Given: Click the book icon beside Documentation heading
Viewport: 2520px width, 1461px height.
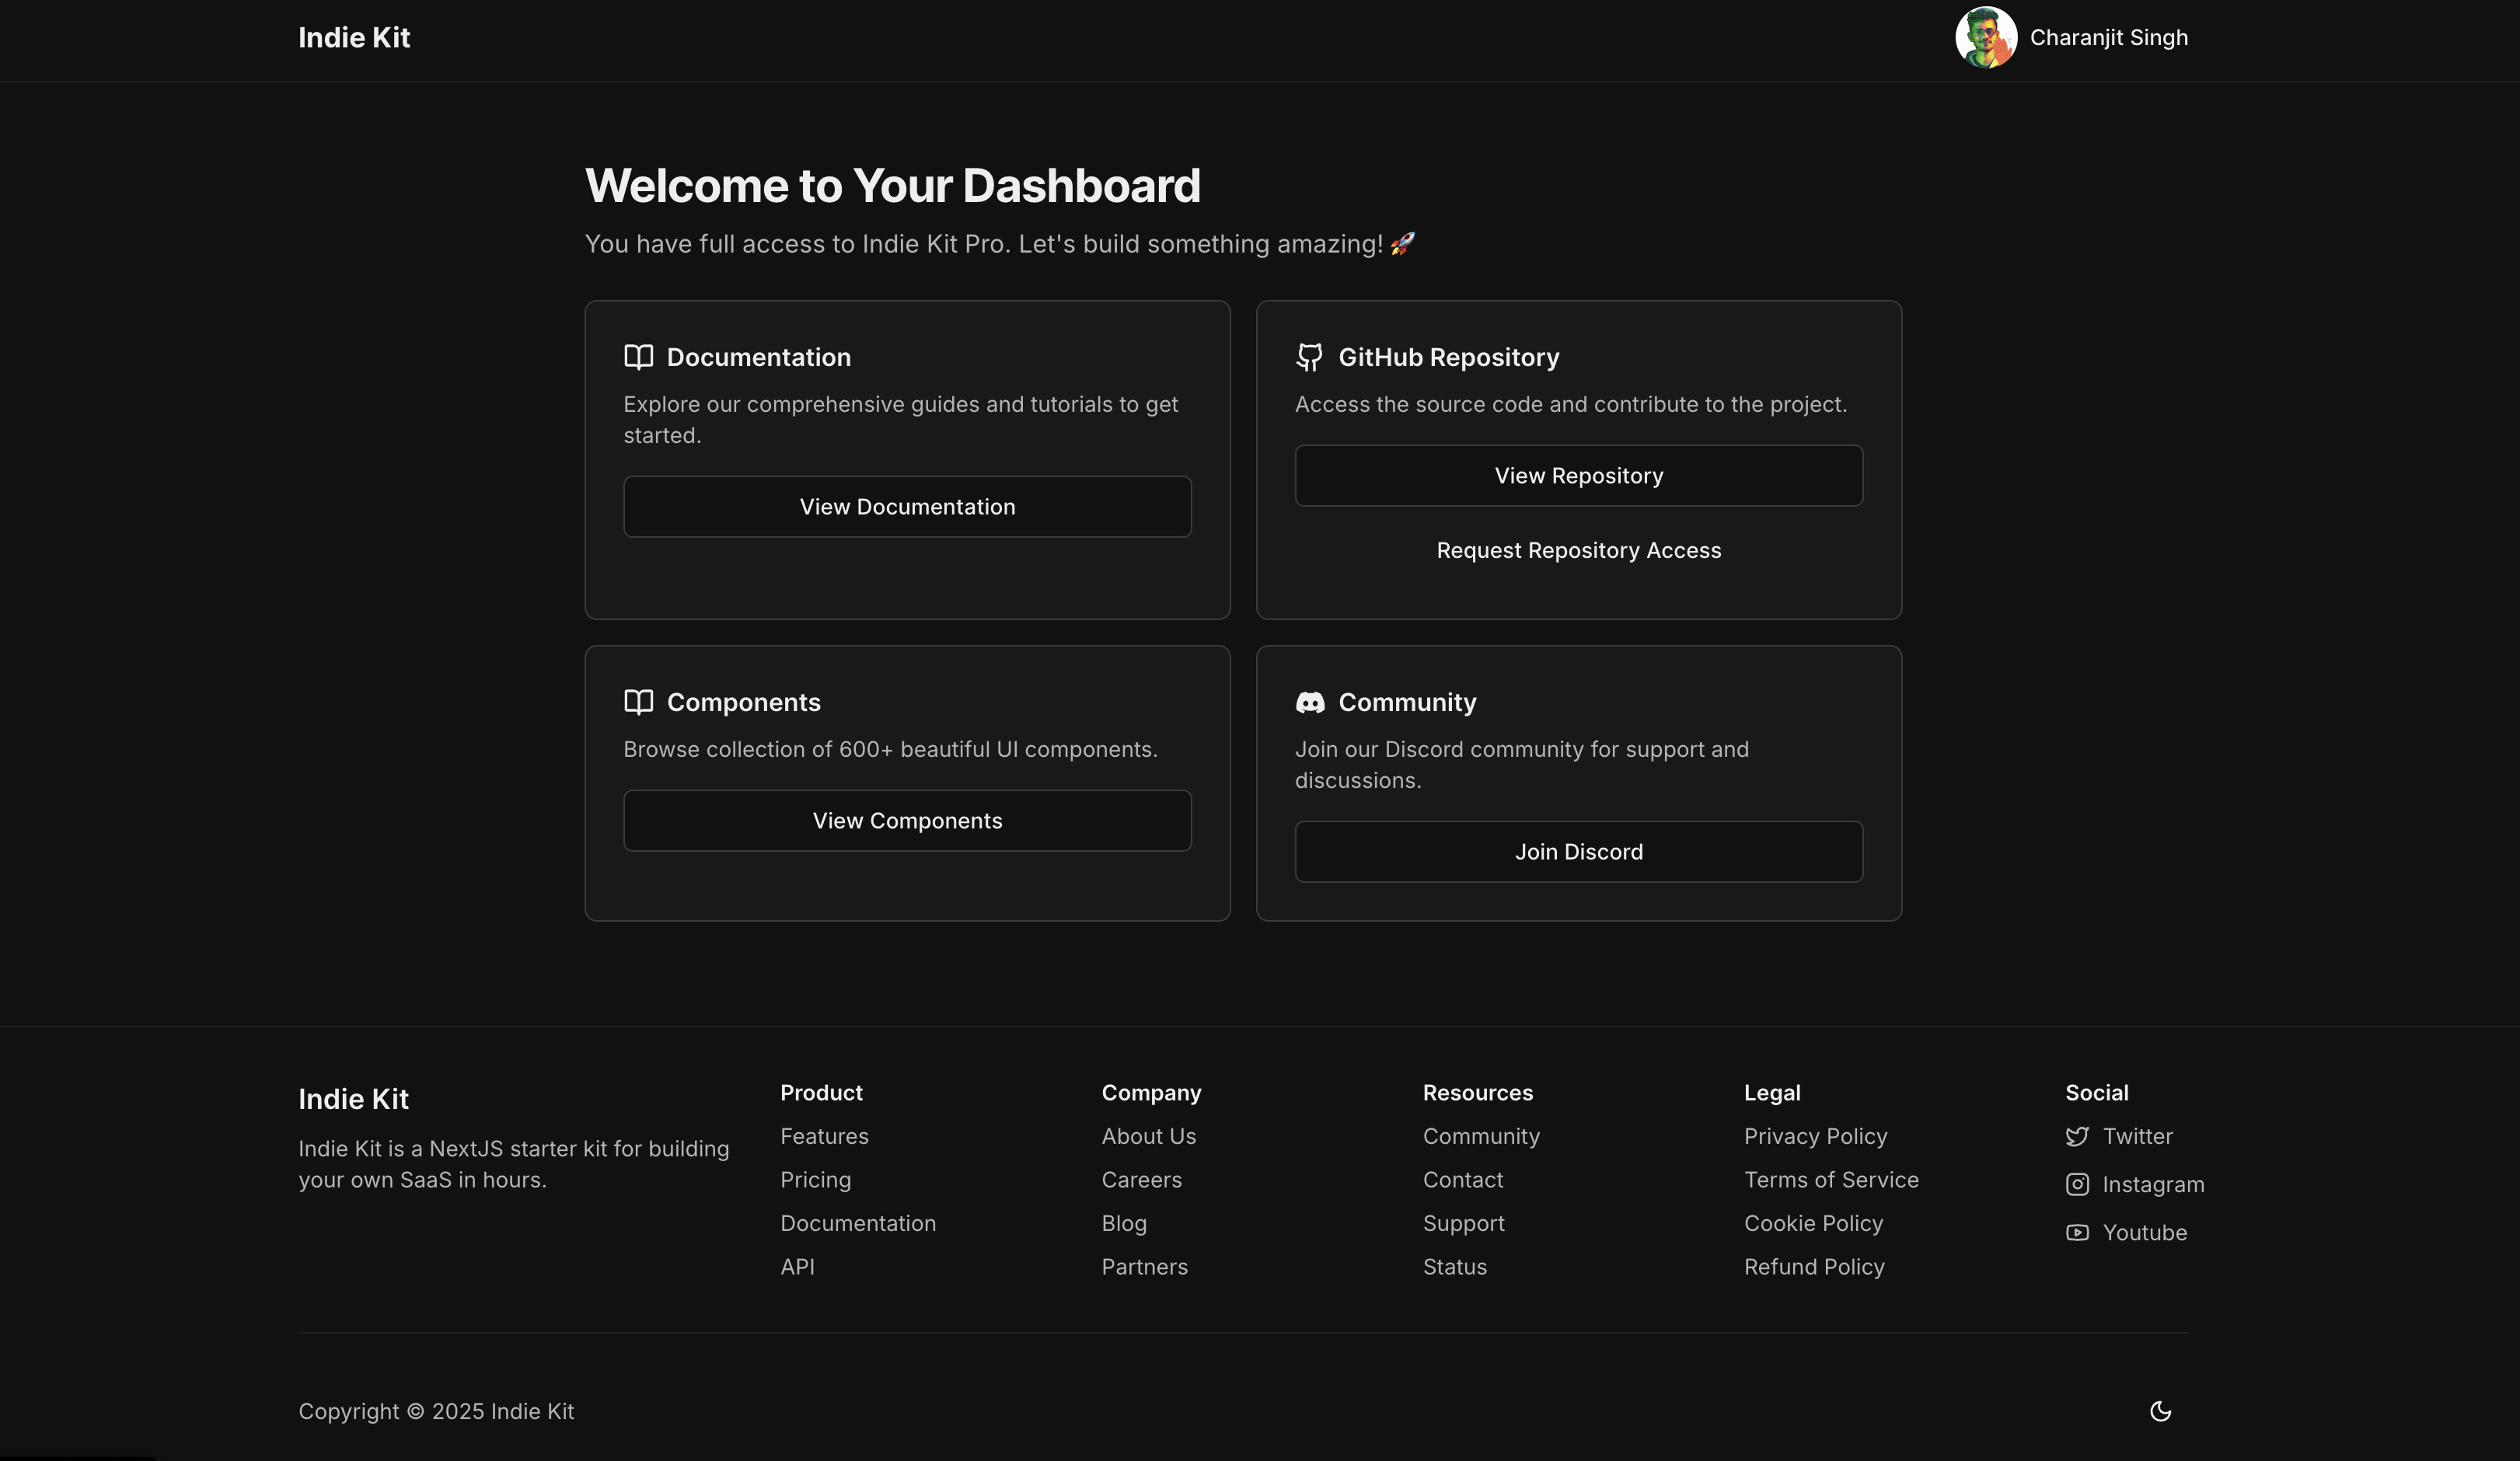Looking at the screenshot, I should pyautogui.click(x=638, y=357).
